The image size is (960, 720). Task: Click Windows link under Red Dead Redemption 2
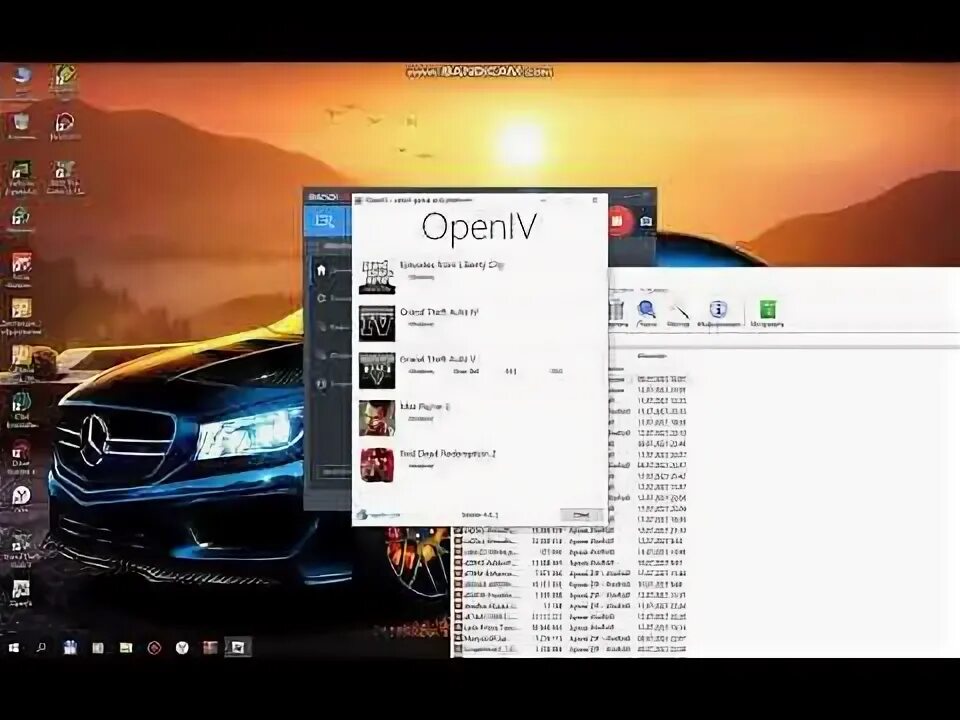421,466
